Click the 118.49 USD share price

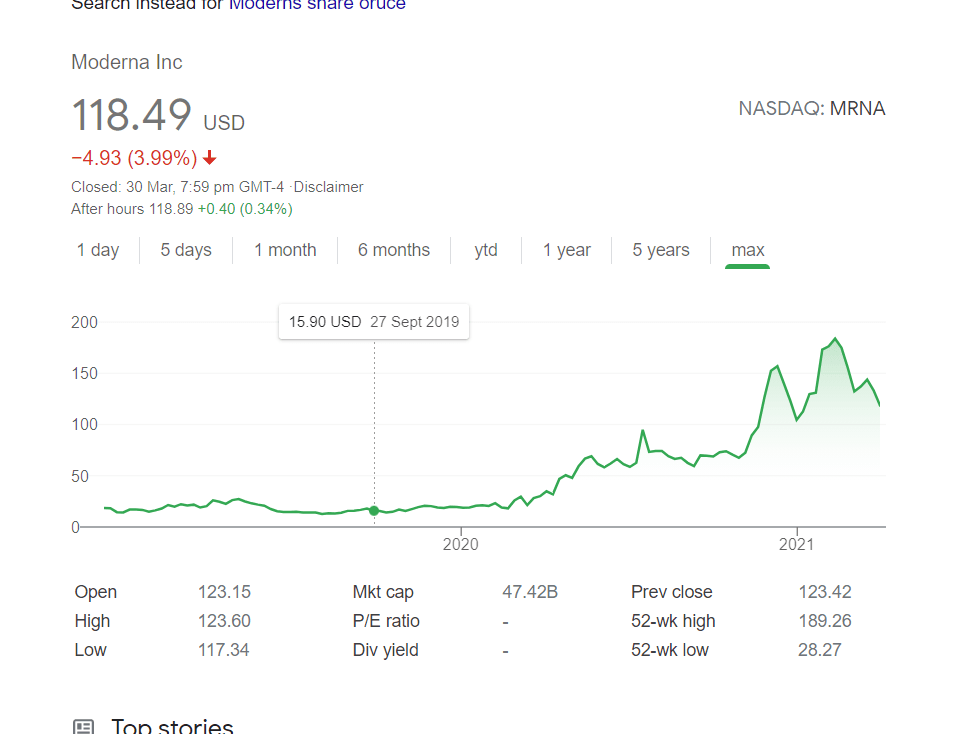[x=132, y=116]
